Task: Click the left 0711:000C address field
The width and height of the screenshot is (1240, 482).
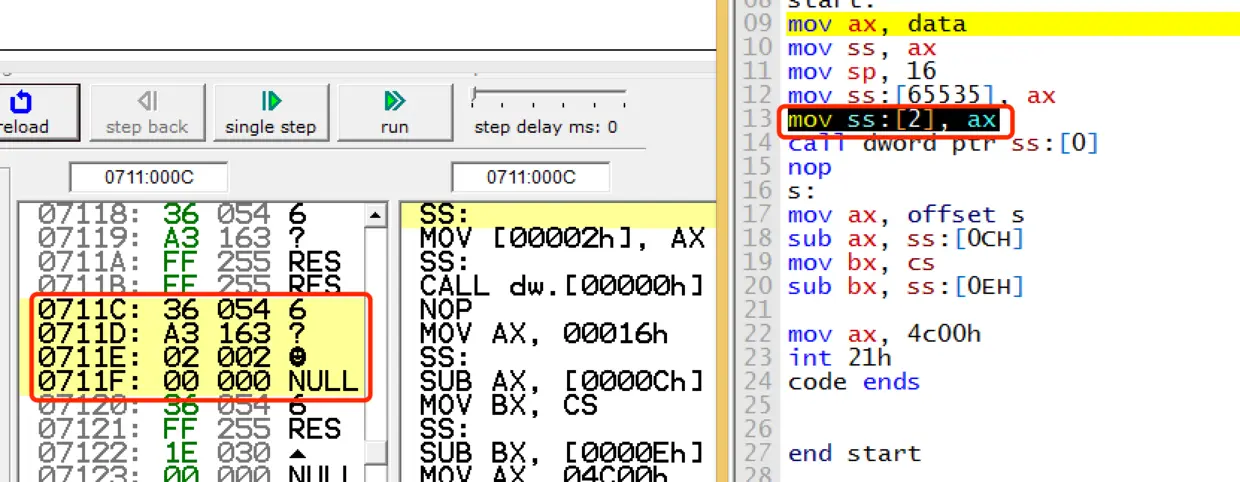Action: [149, 177]
